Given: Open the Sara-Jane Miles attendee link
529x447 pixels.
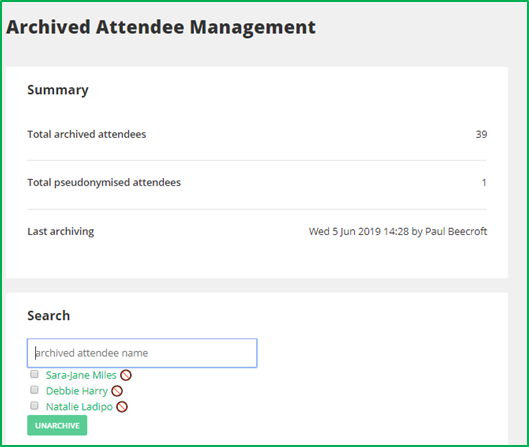Looking at the screenshot, I should pos(81,375).
